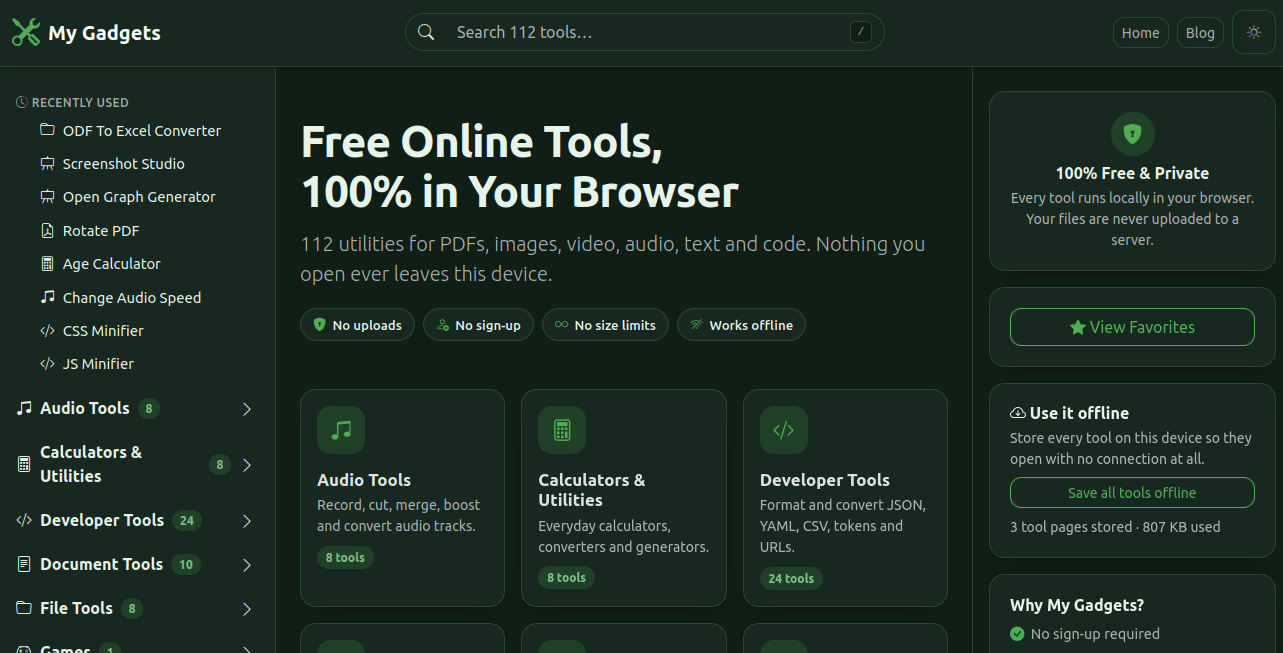
Task: Open the Home nav link
Action: coord(1141,32)
